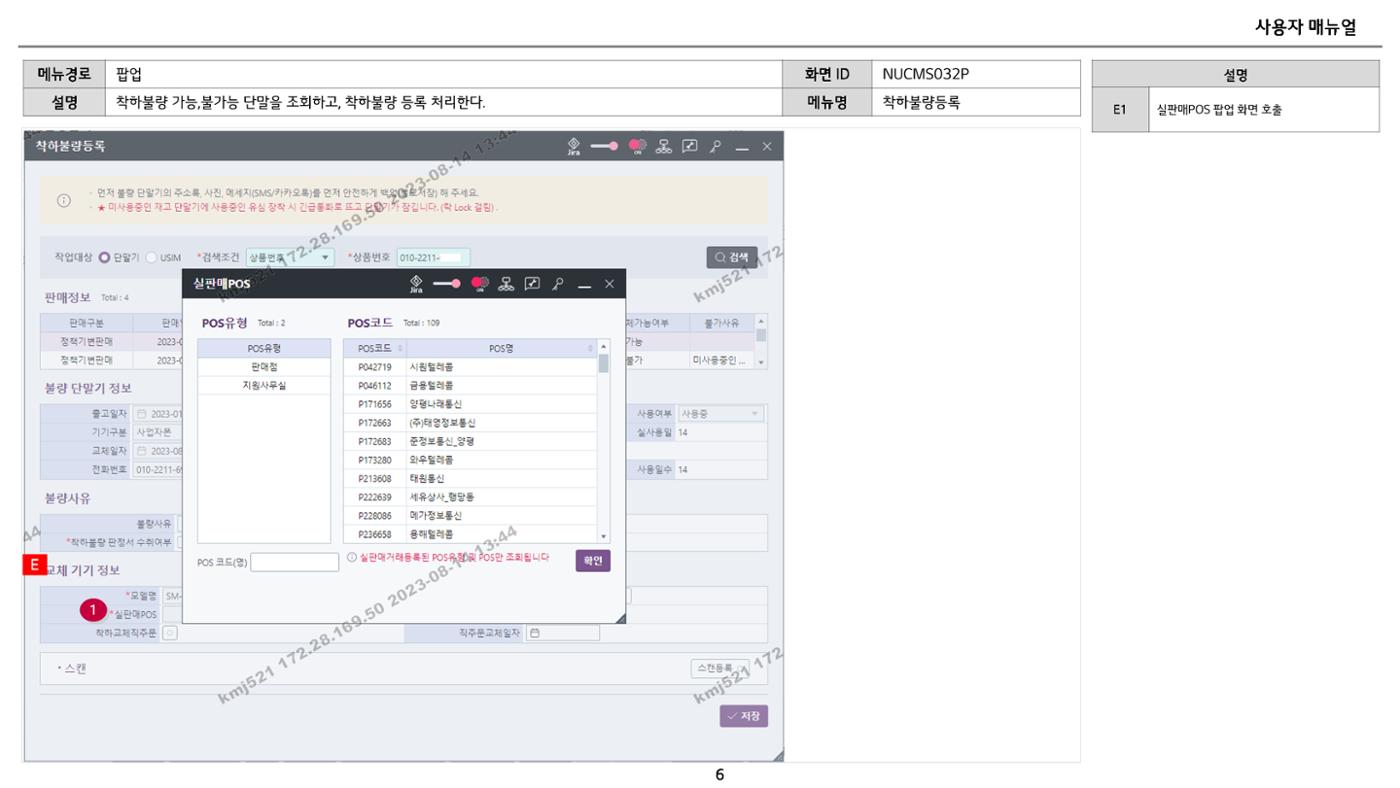The width and height of the screenshot is (1400, 788).
Task: Select row P228086 메가정보통신
Action: click(470, 516)
